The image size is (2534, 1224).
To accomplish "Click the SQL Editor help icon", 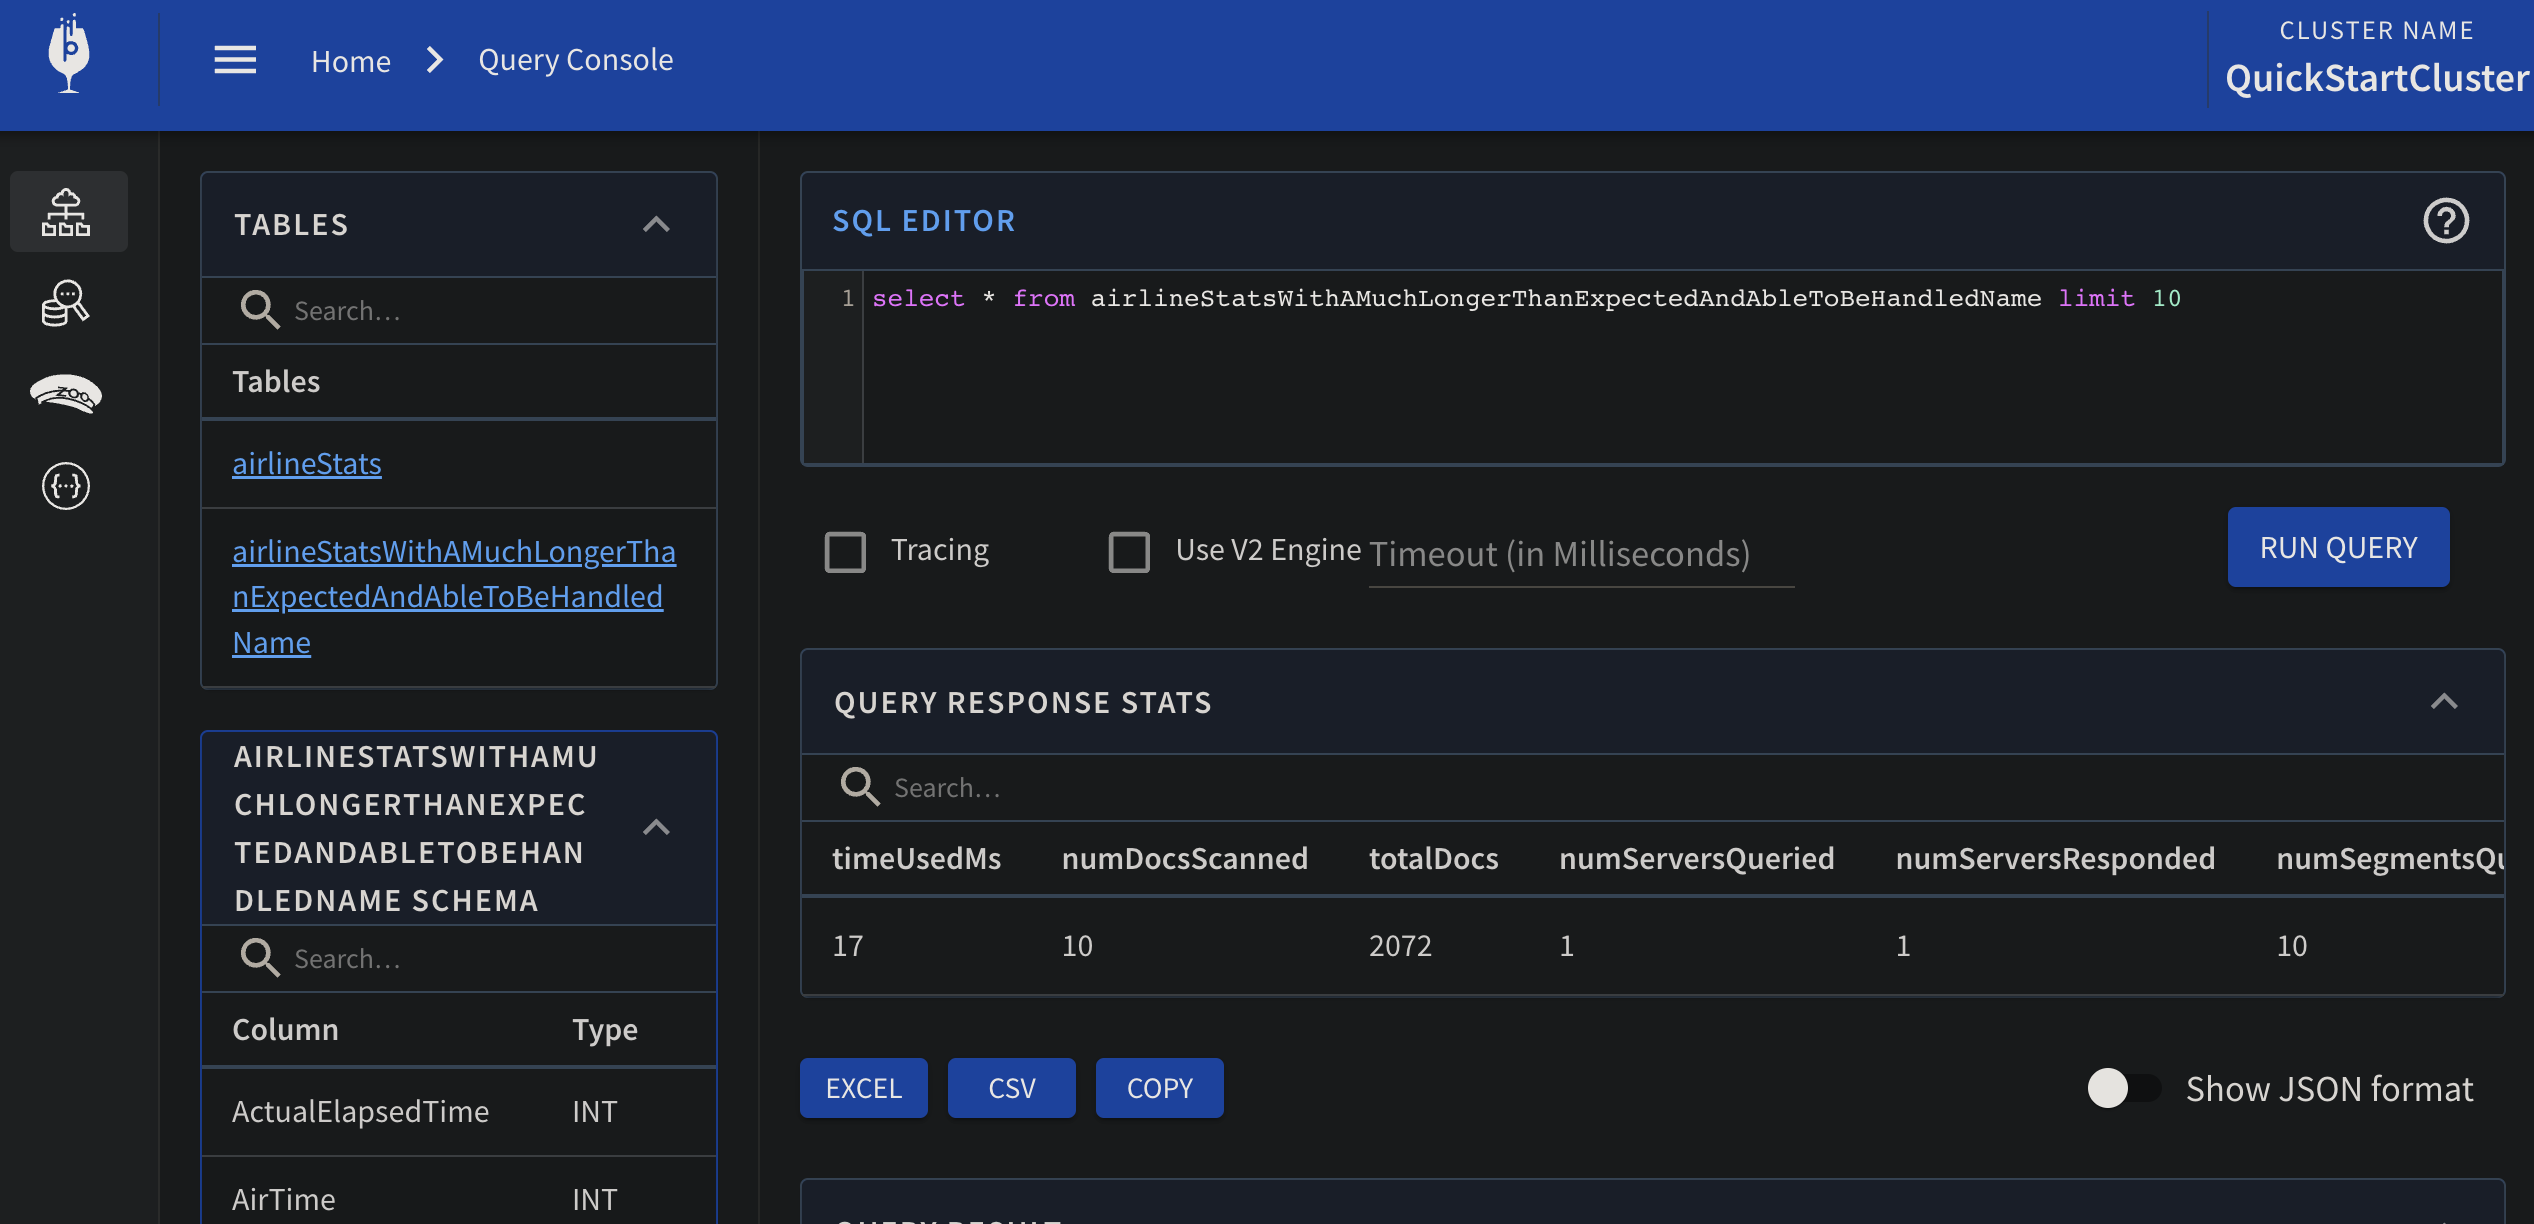I will coord(2445,221).
